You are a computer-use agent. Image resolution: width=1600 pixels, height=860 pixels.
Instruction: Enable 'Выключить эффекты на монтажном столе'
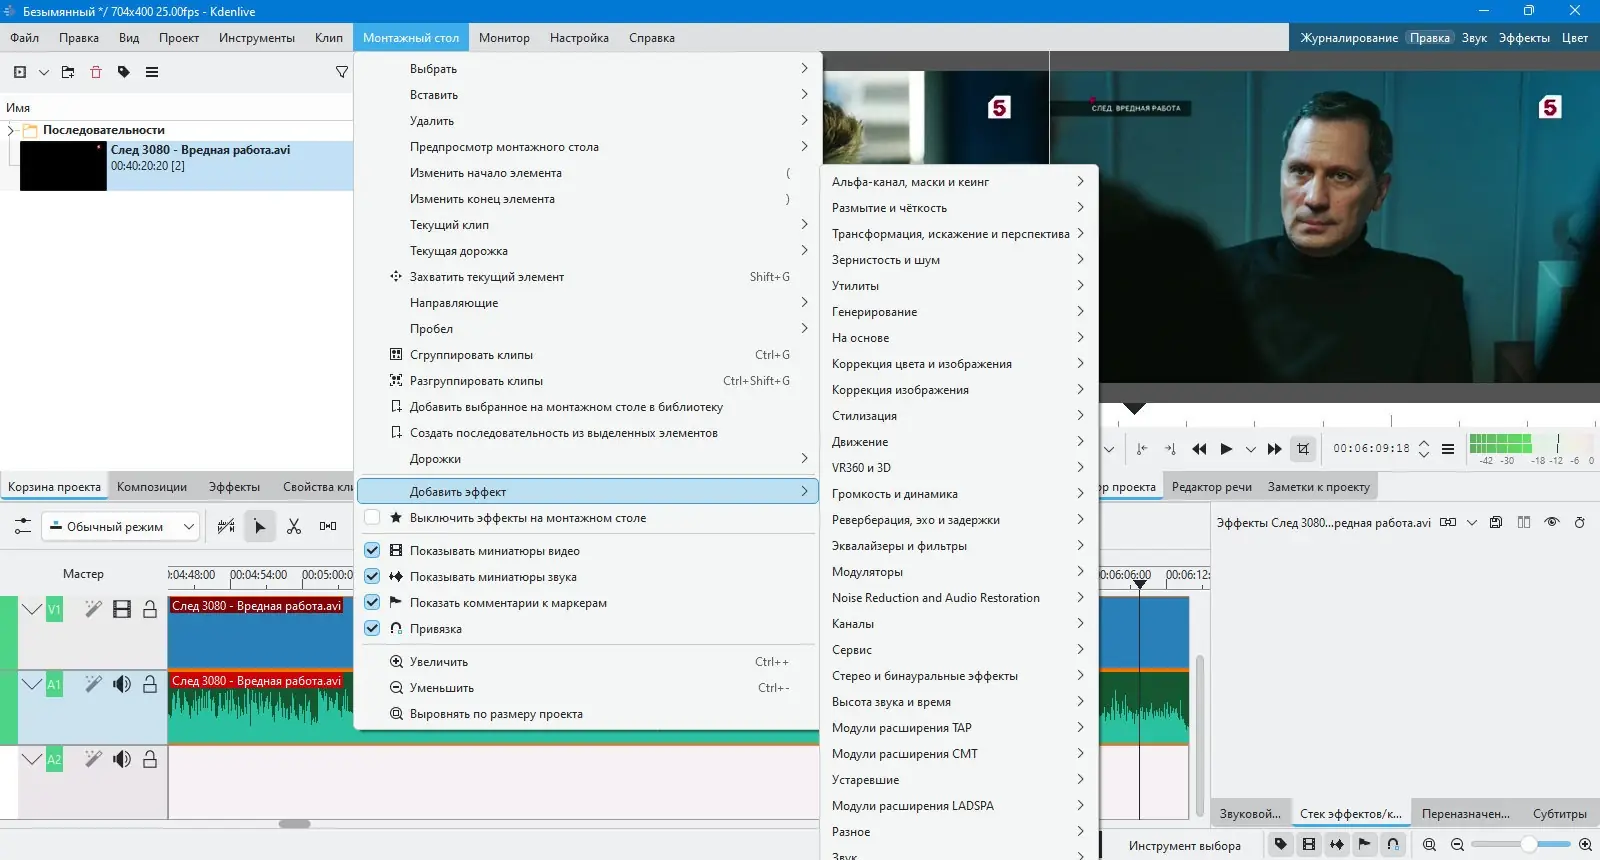tap(372, 518)
